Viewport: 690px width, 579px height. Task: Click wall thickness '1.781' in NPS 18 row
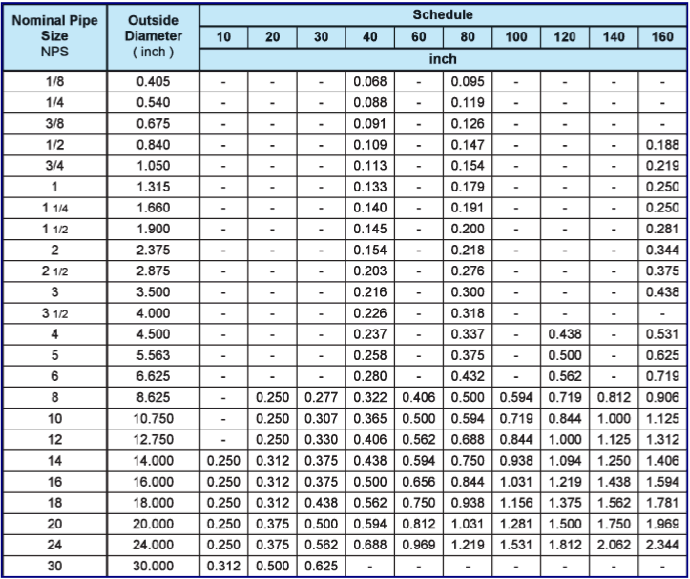pos(662,503)
